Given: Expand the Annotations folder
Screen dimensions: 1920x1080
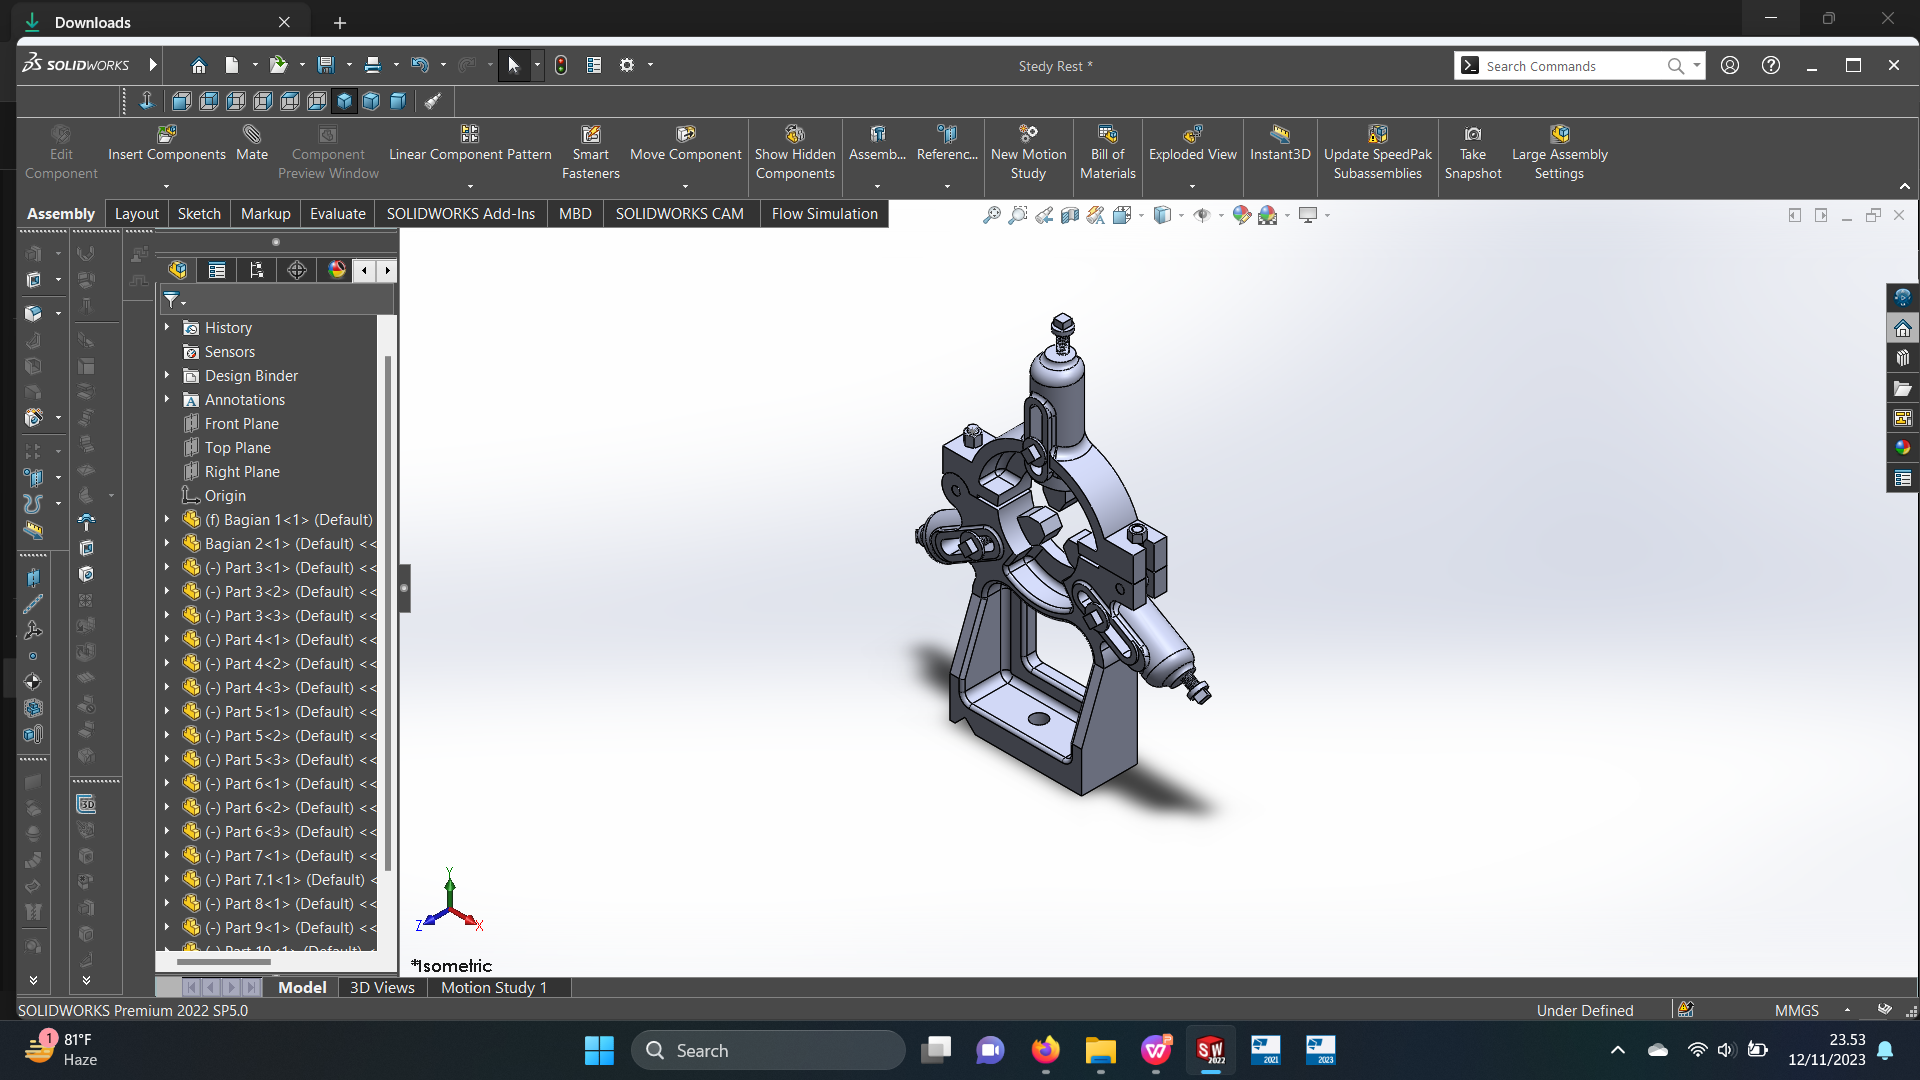Looking at the screenshot, I should (167, 400).
